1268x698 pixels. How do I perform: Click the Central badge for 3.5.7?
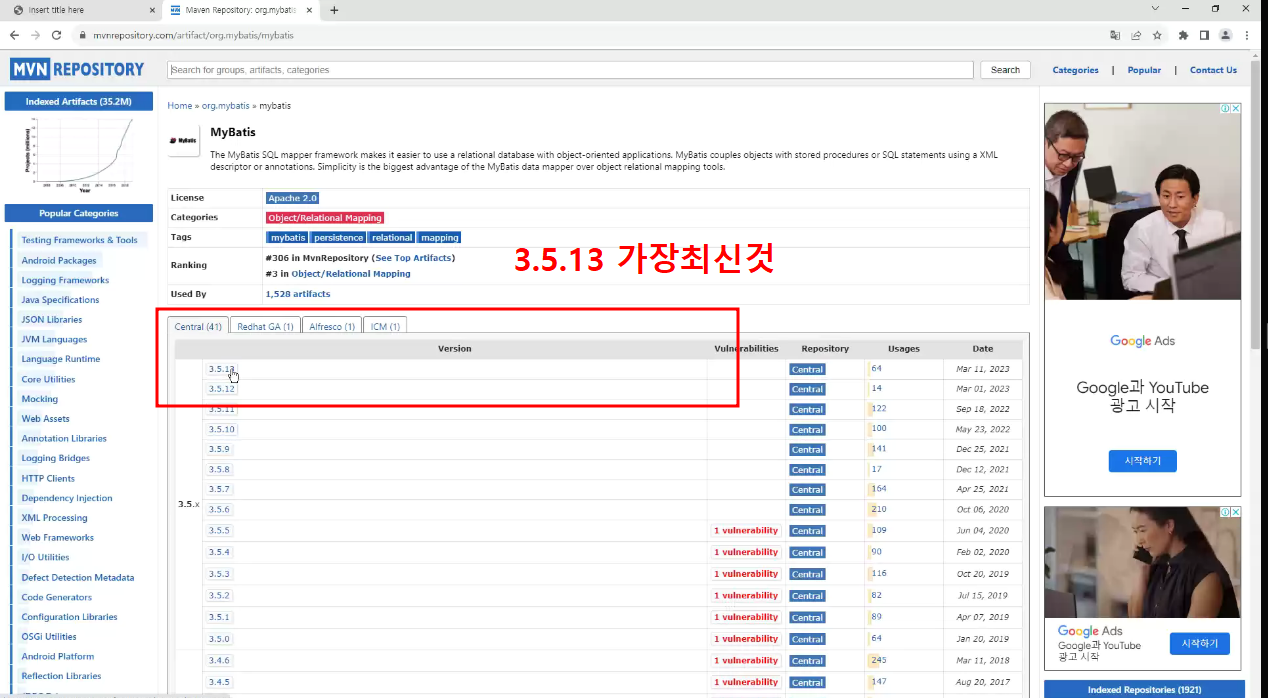click(x=807, y=489)
